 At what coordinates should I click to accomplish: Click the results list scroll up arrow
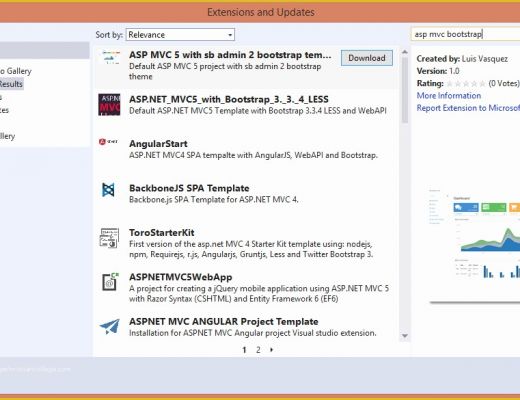tap(405, 52)
